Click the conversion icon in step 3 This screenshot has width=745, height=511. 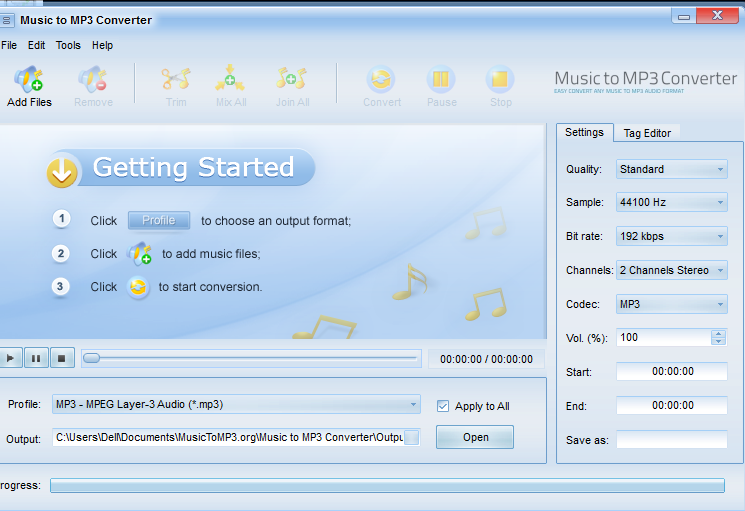138,287
